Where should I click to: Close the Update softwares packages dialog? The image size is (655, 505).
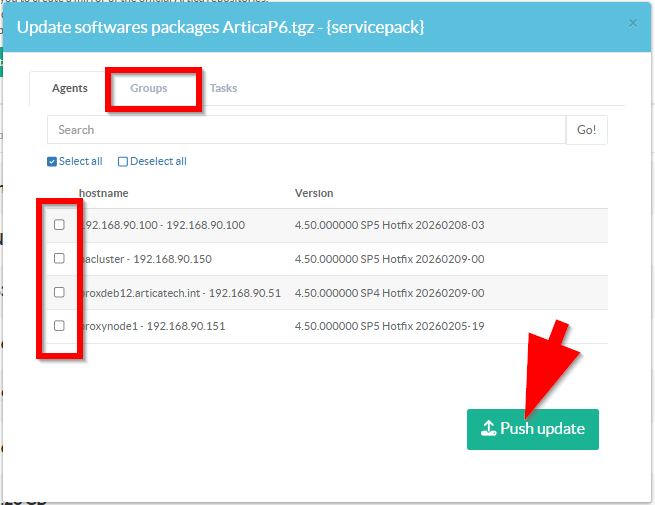pos(632,22)
